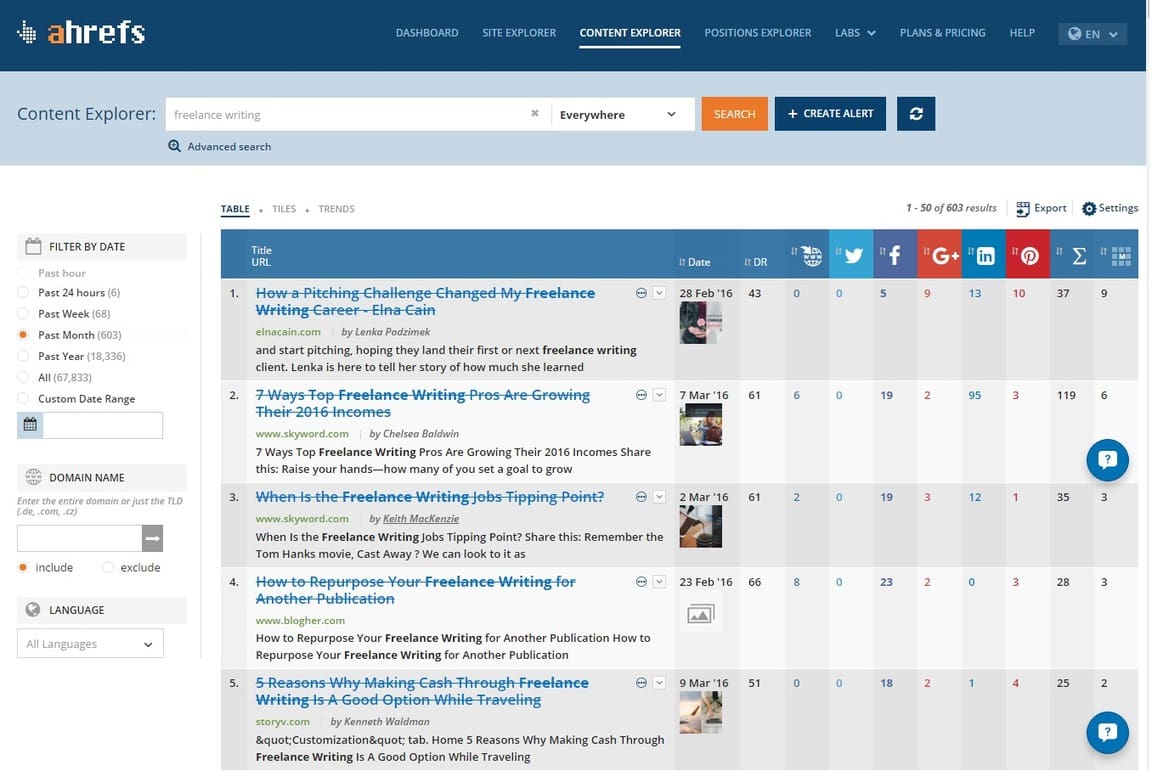Image resolution: width=1152 pixels, height=771 pixels.
Task: Open the Settings gear above the table
Action: point(1110,208)
